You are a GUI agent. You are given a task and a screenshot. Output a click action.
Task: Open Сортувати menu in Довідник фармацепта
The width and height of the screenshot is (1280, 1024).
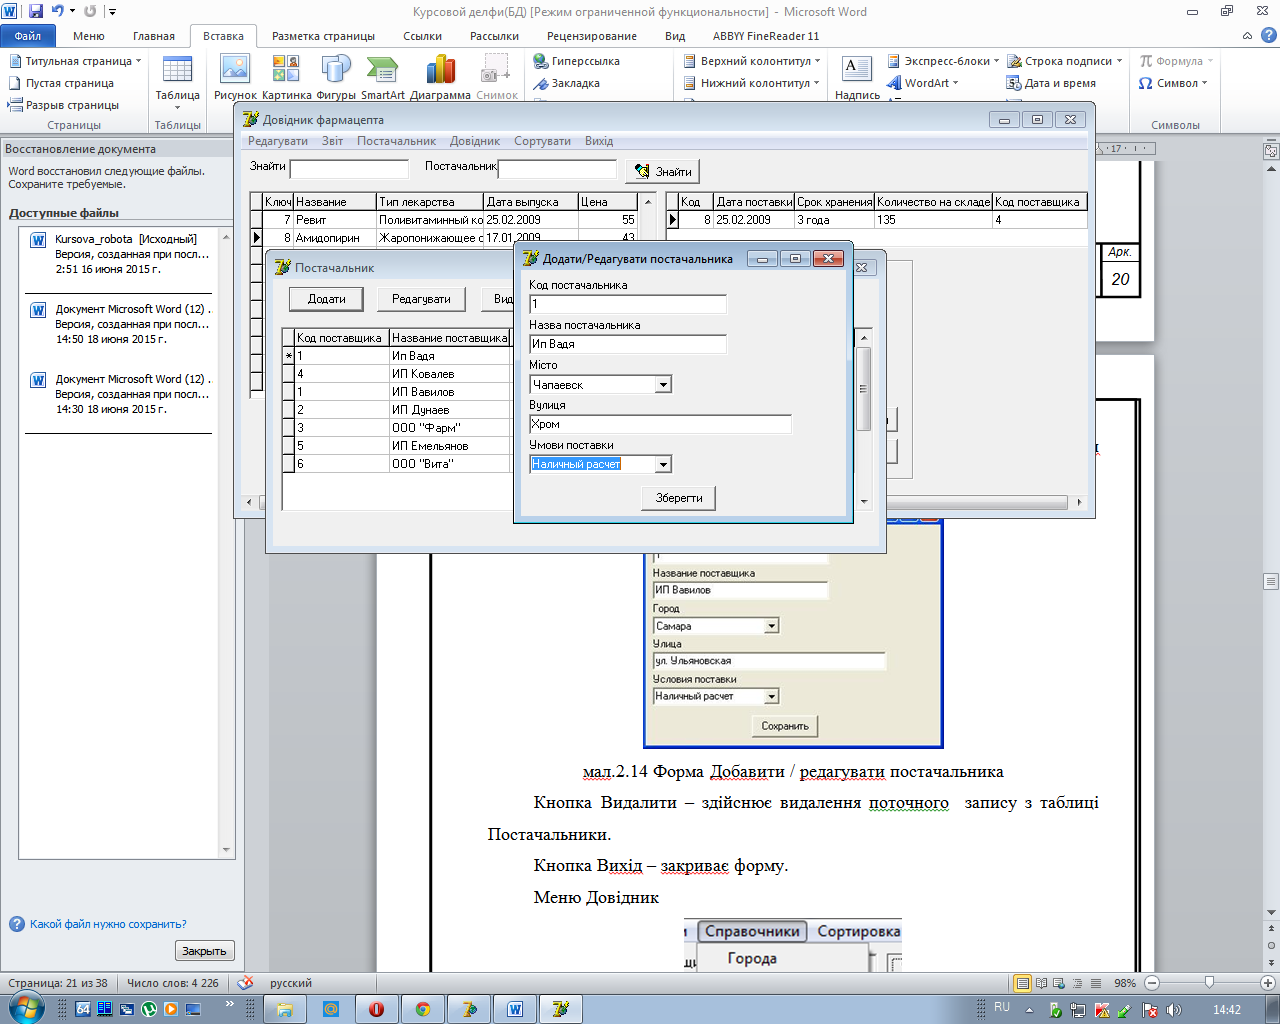pos(542,141)
